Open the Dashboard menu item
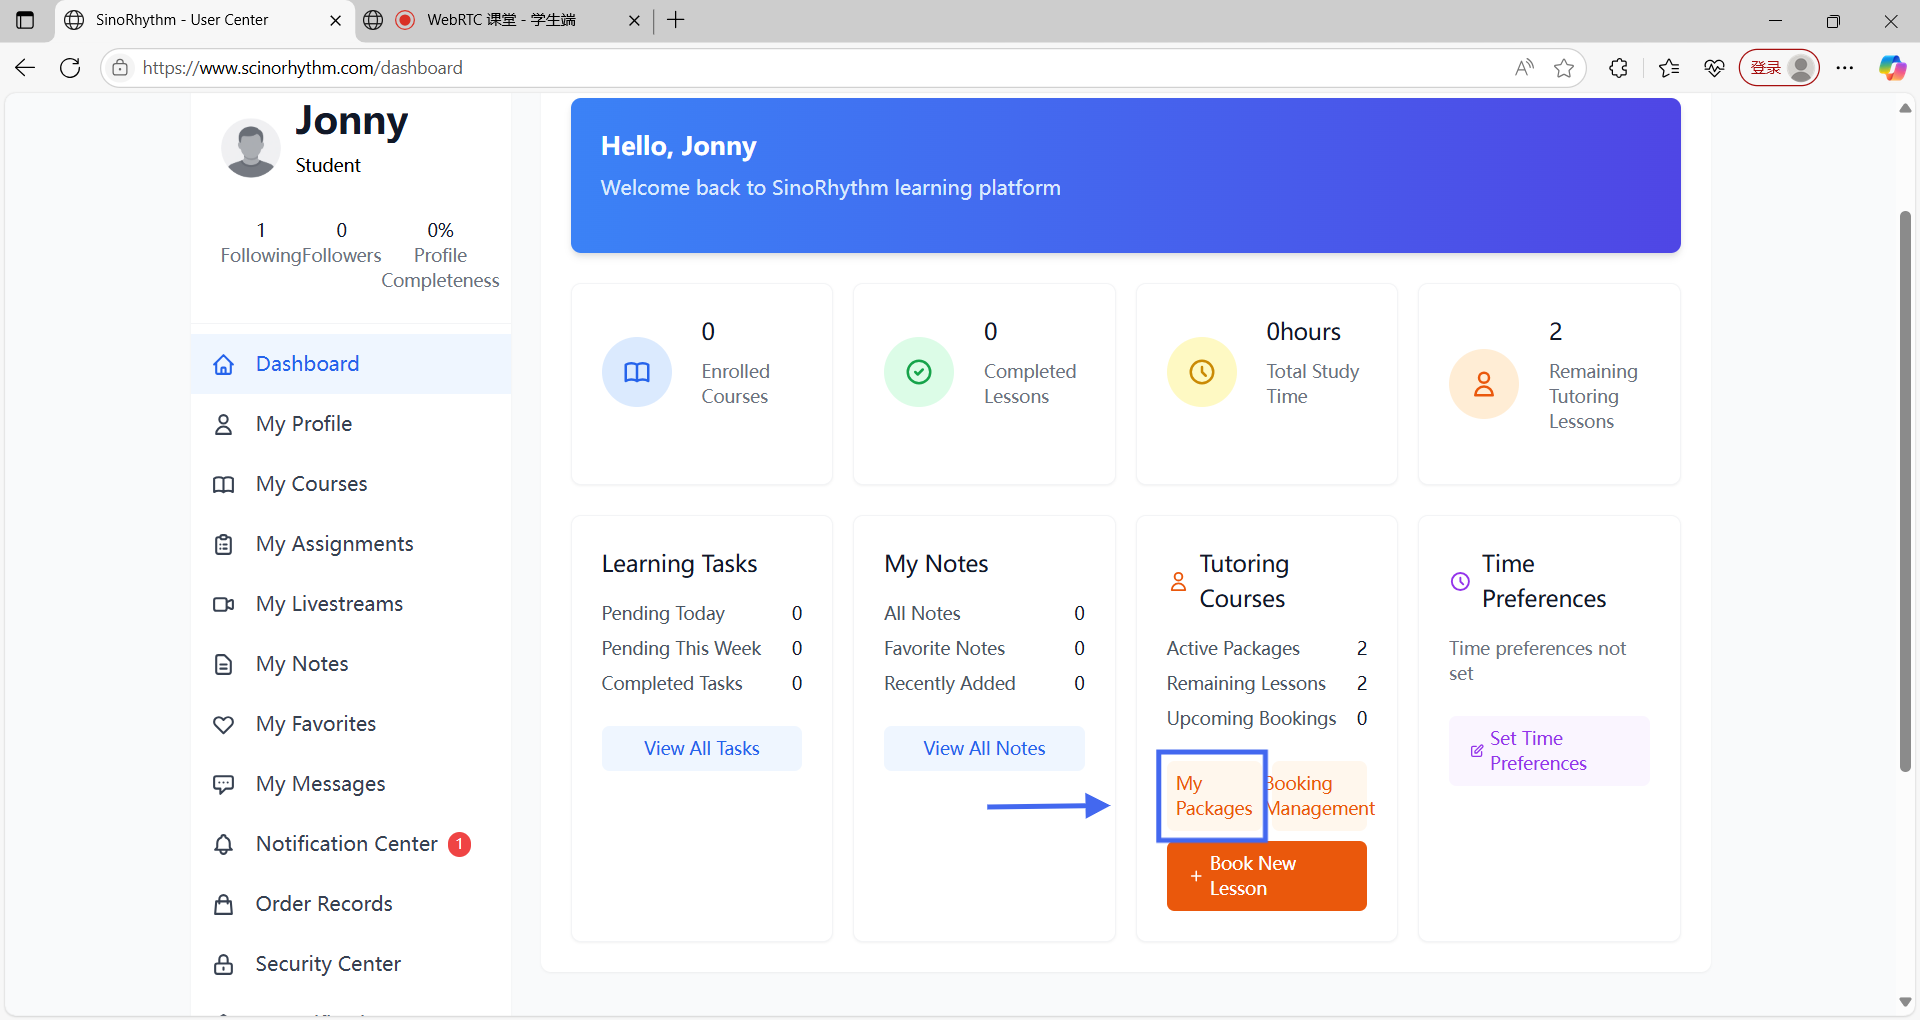The width and height of the screenshot is (1920, 1020). pos(351,364)
